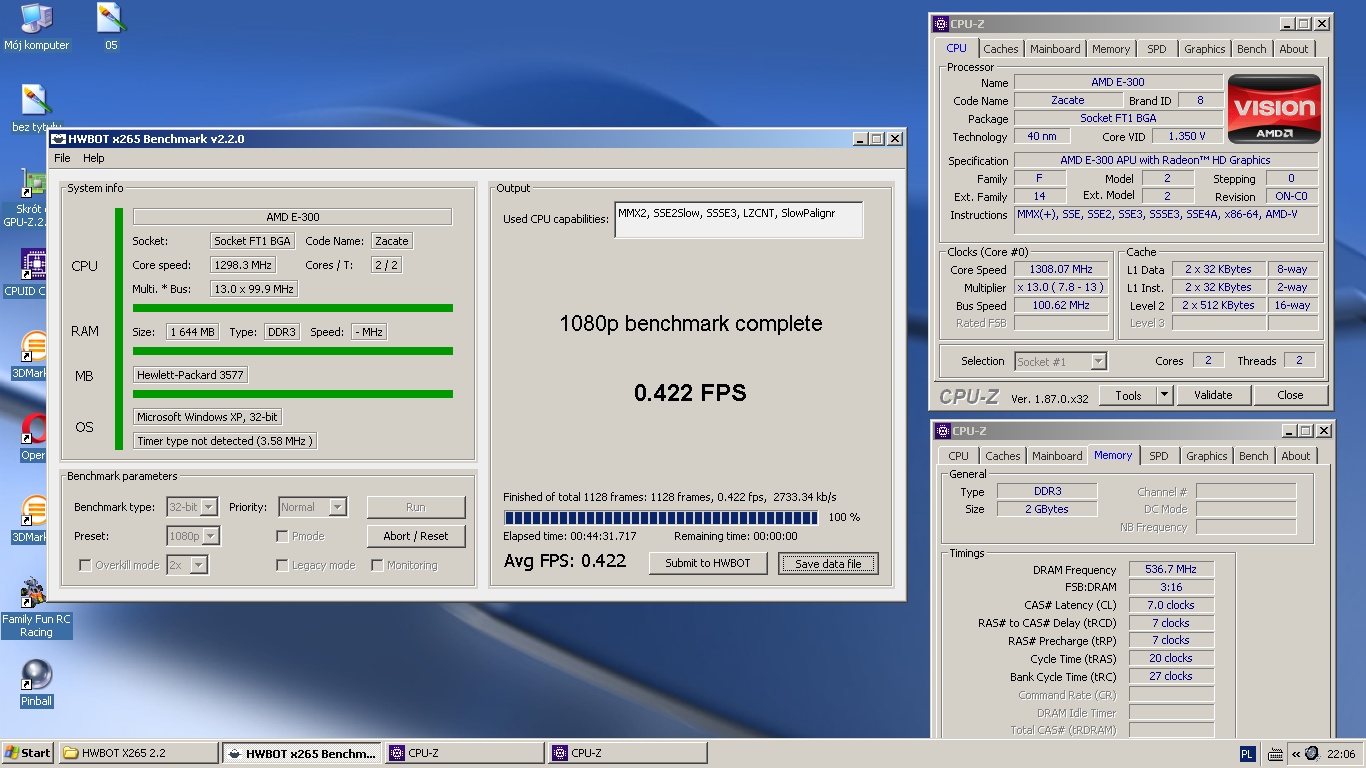The width and height of the screenshot is (1366, 768).
Task: Switch to SPD tab in CPU-Z Memory timings window
Action: [1158, 456]
